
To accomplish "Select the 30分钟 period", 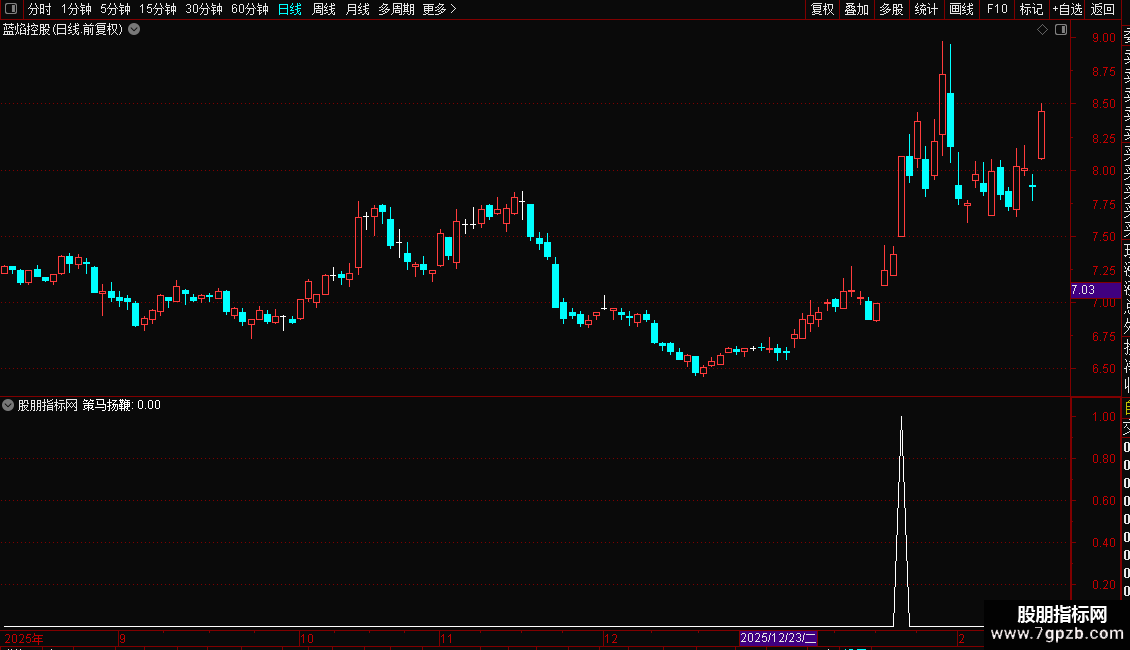I will (204, 9).
